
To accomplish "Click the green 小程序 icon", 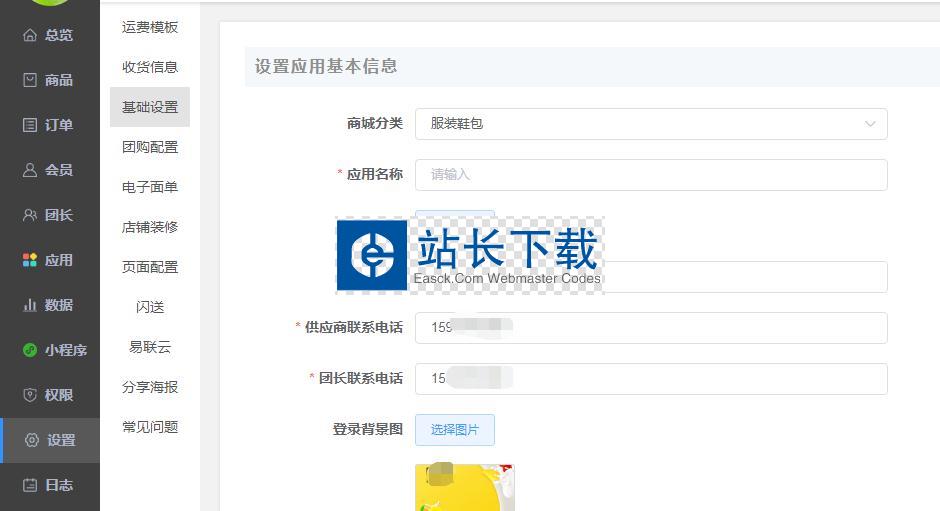I will [30, 350].
